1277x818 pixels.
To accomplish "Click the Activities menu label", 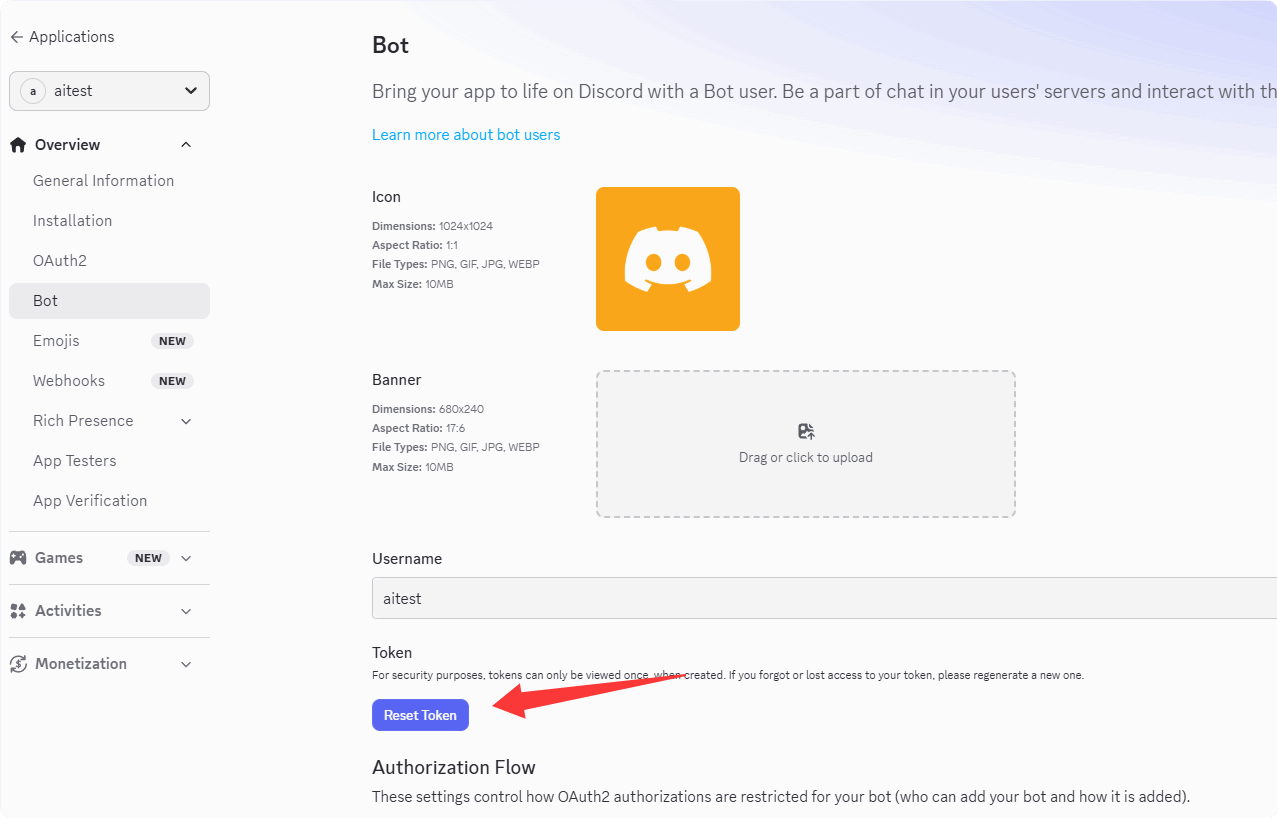I will [68, 611].
